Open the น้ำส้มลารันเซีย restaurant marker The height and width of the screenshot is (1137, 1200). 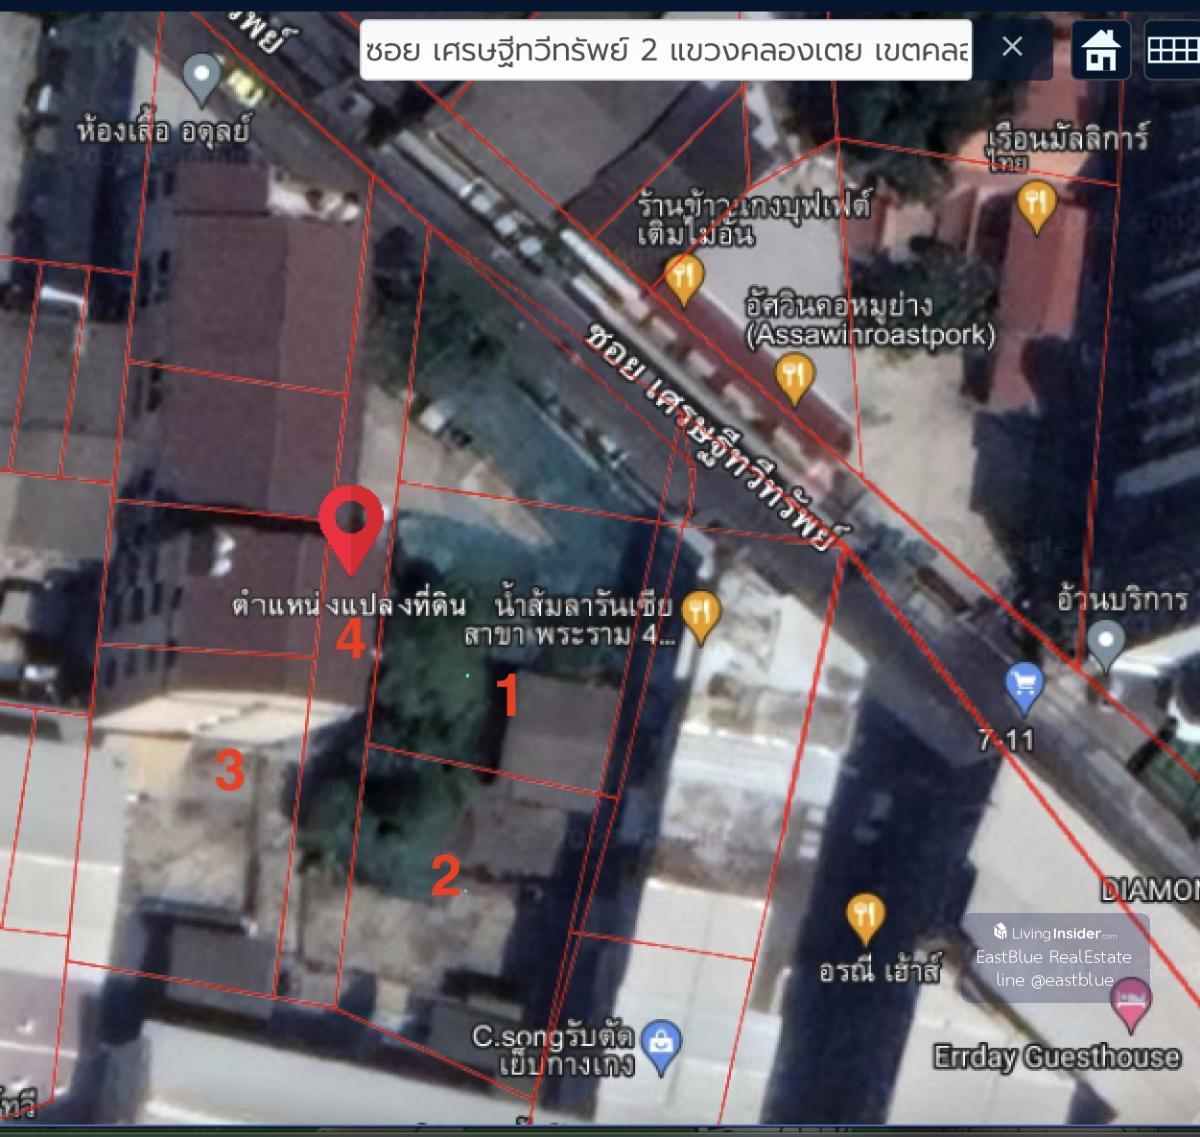701,613
